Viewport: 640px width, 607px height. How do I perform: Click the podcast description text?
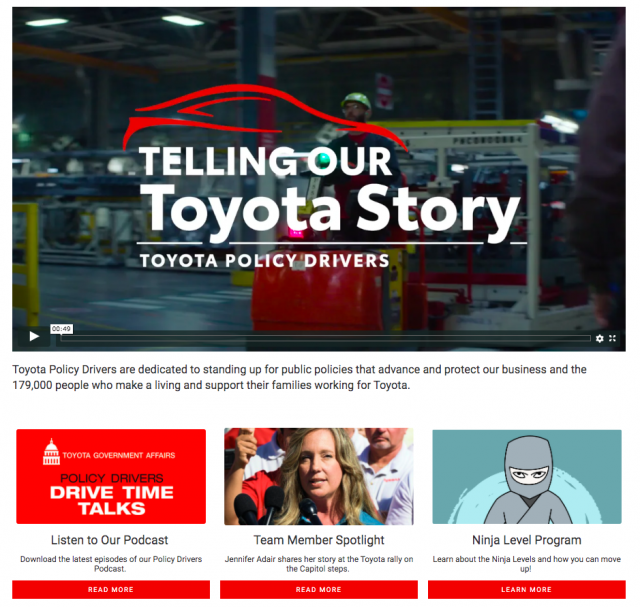[111, 564]
